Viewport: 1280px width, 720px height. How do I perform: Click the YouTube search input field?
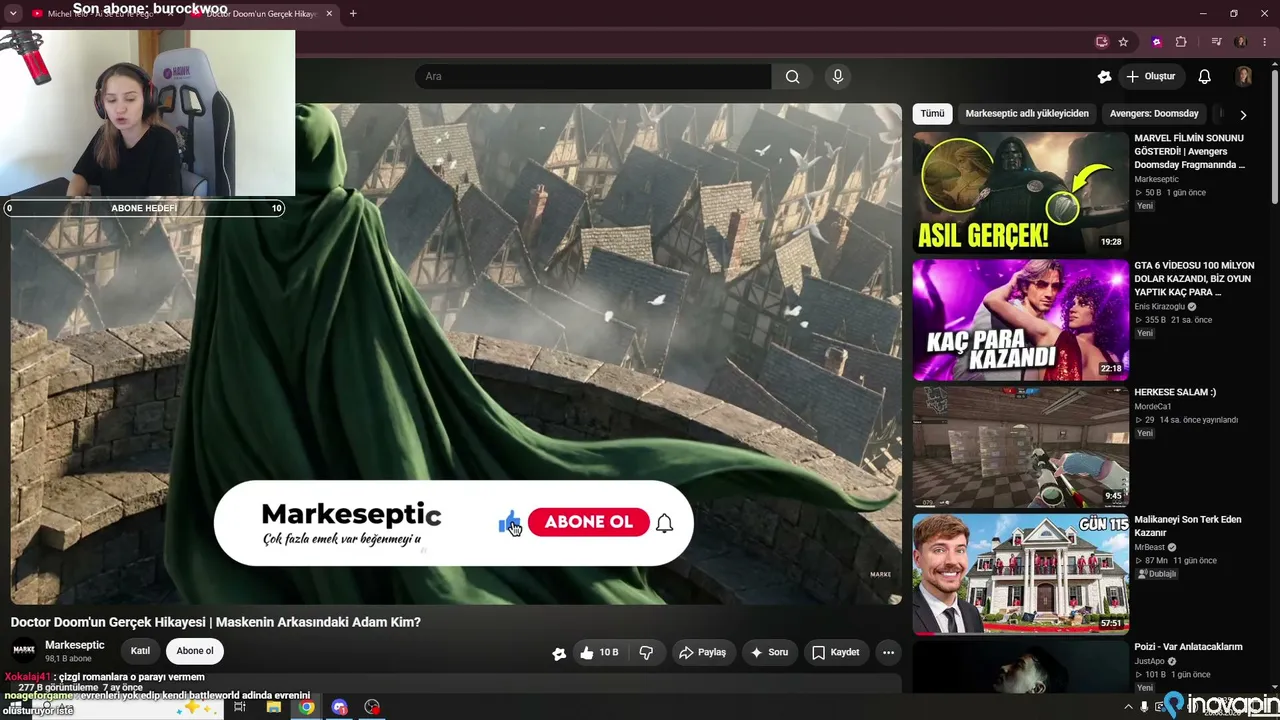pyautogui.click(x=593, y=77)
